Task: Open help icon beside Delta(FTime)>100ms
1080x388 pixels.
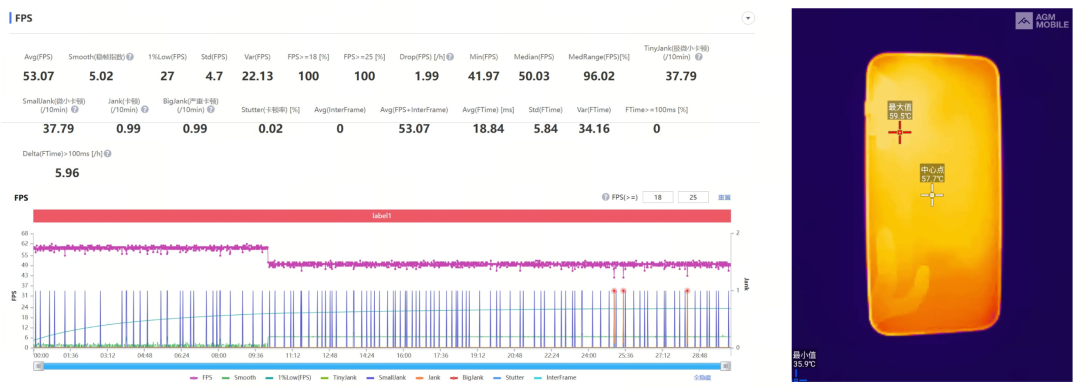Action: [108, 154]
